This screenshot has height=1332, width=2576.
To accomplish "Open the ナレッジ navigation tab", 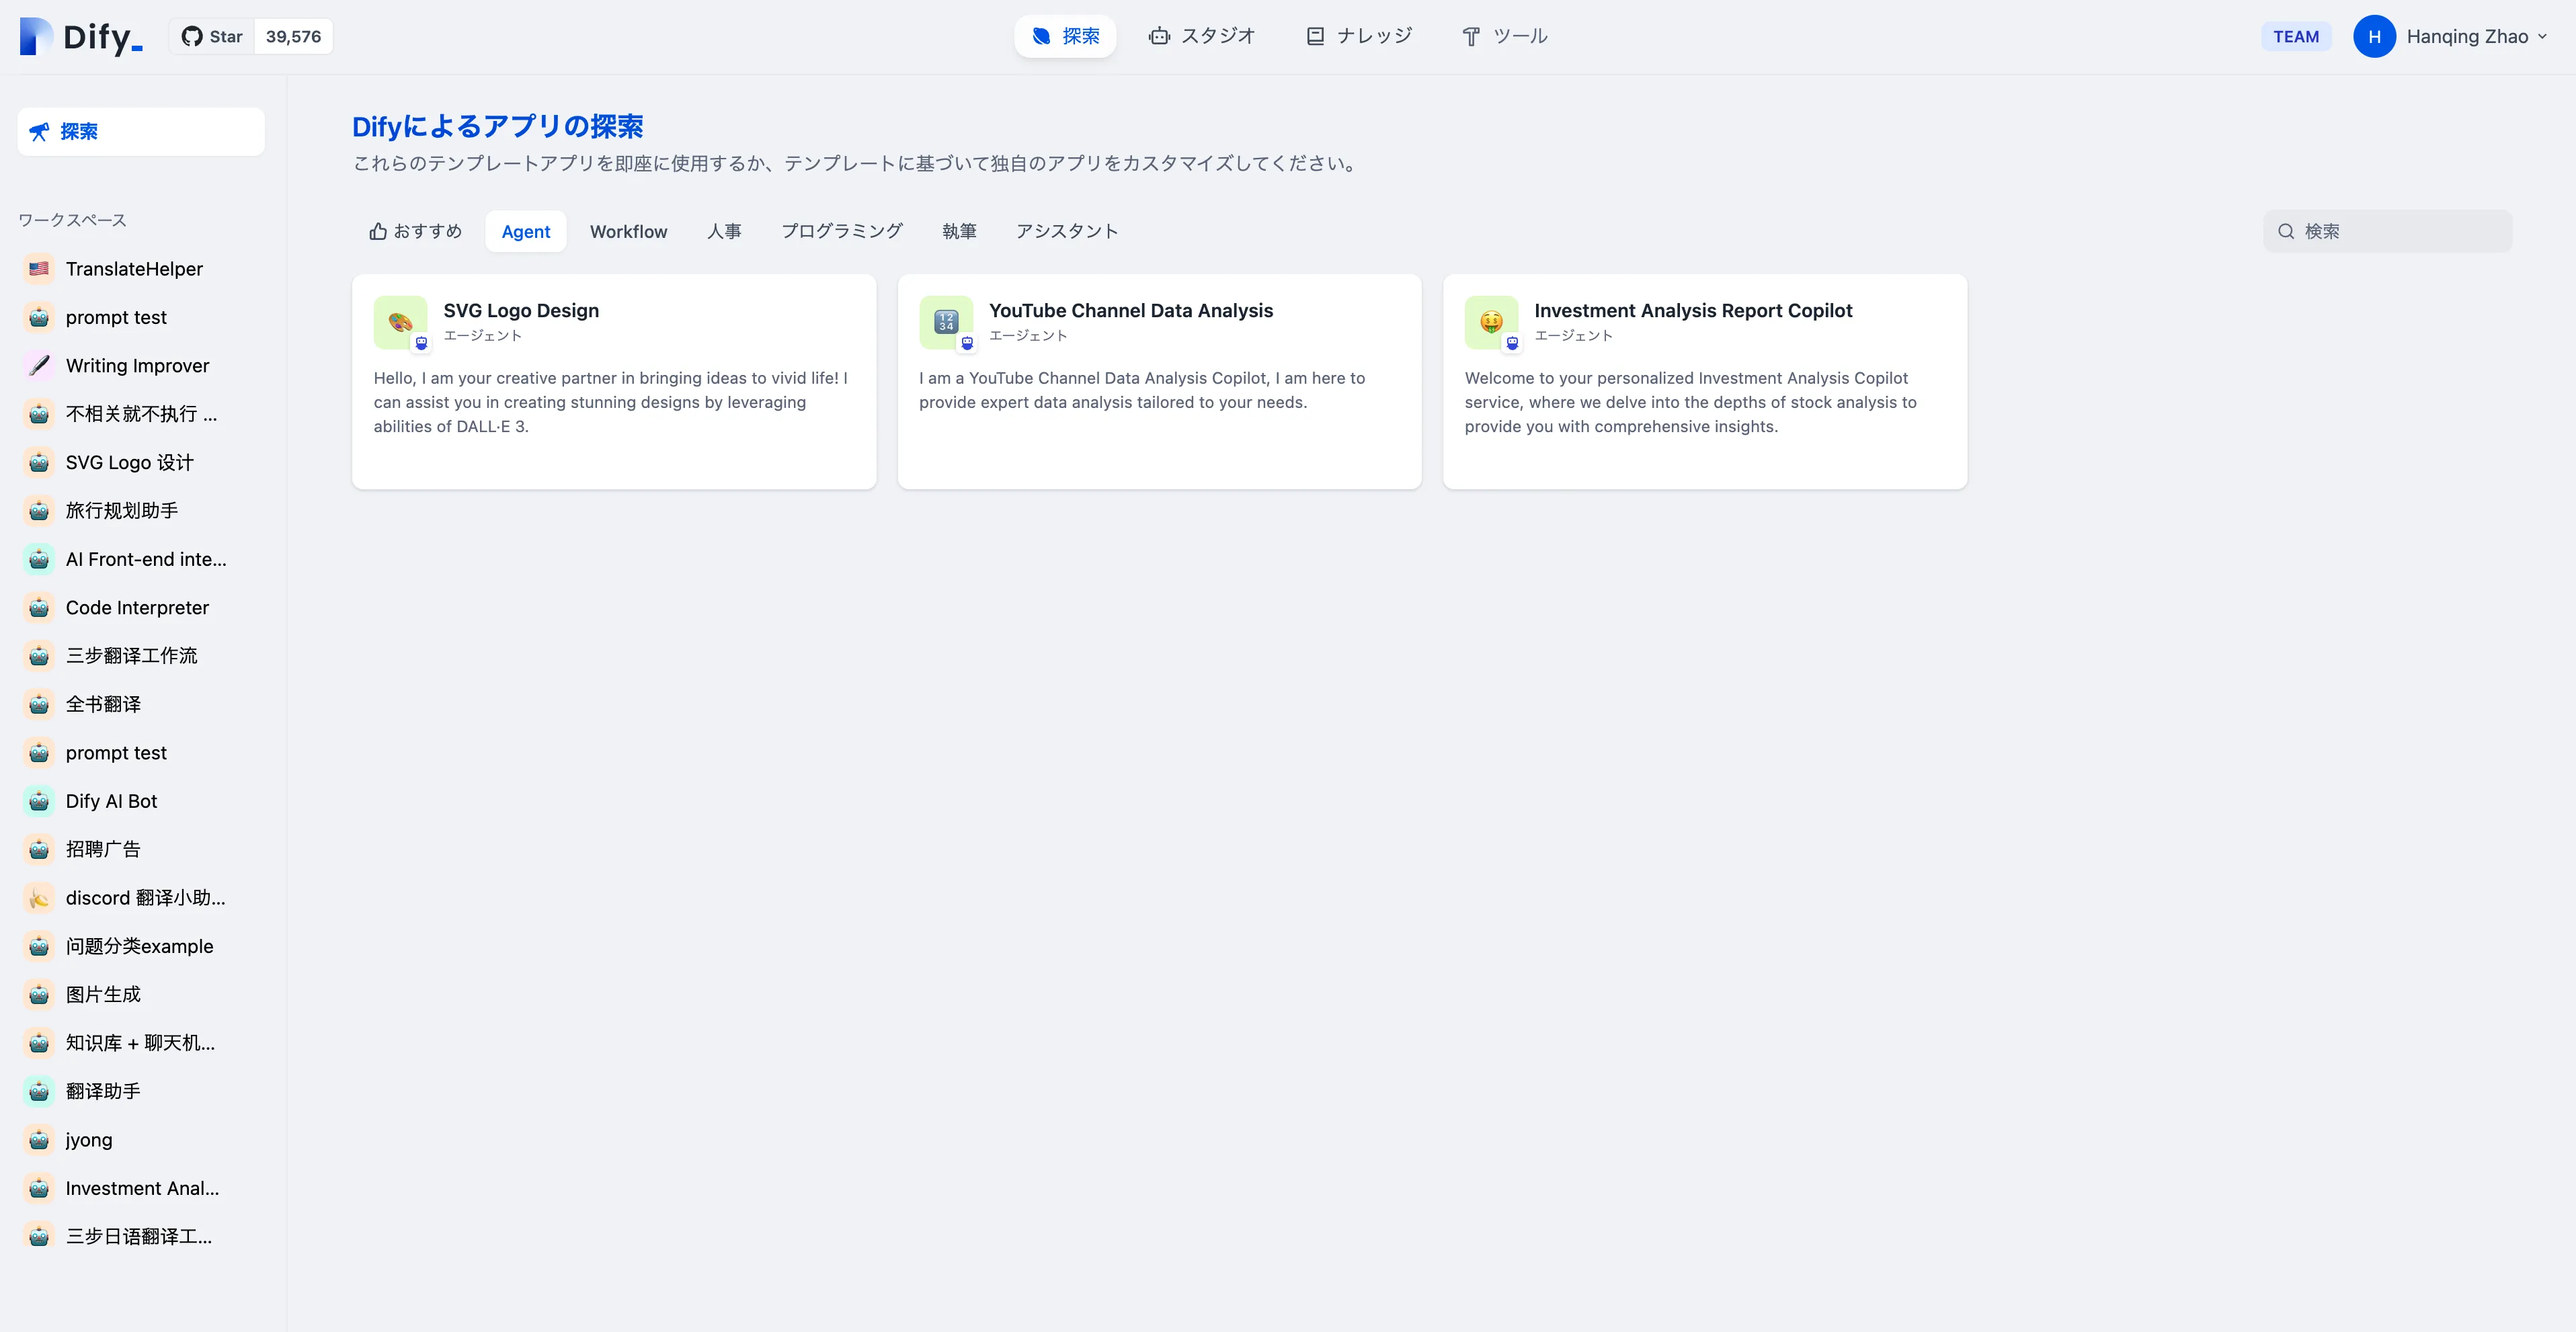I will point(1359,37).
